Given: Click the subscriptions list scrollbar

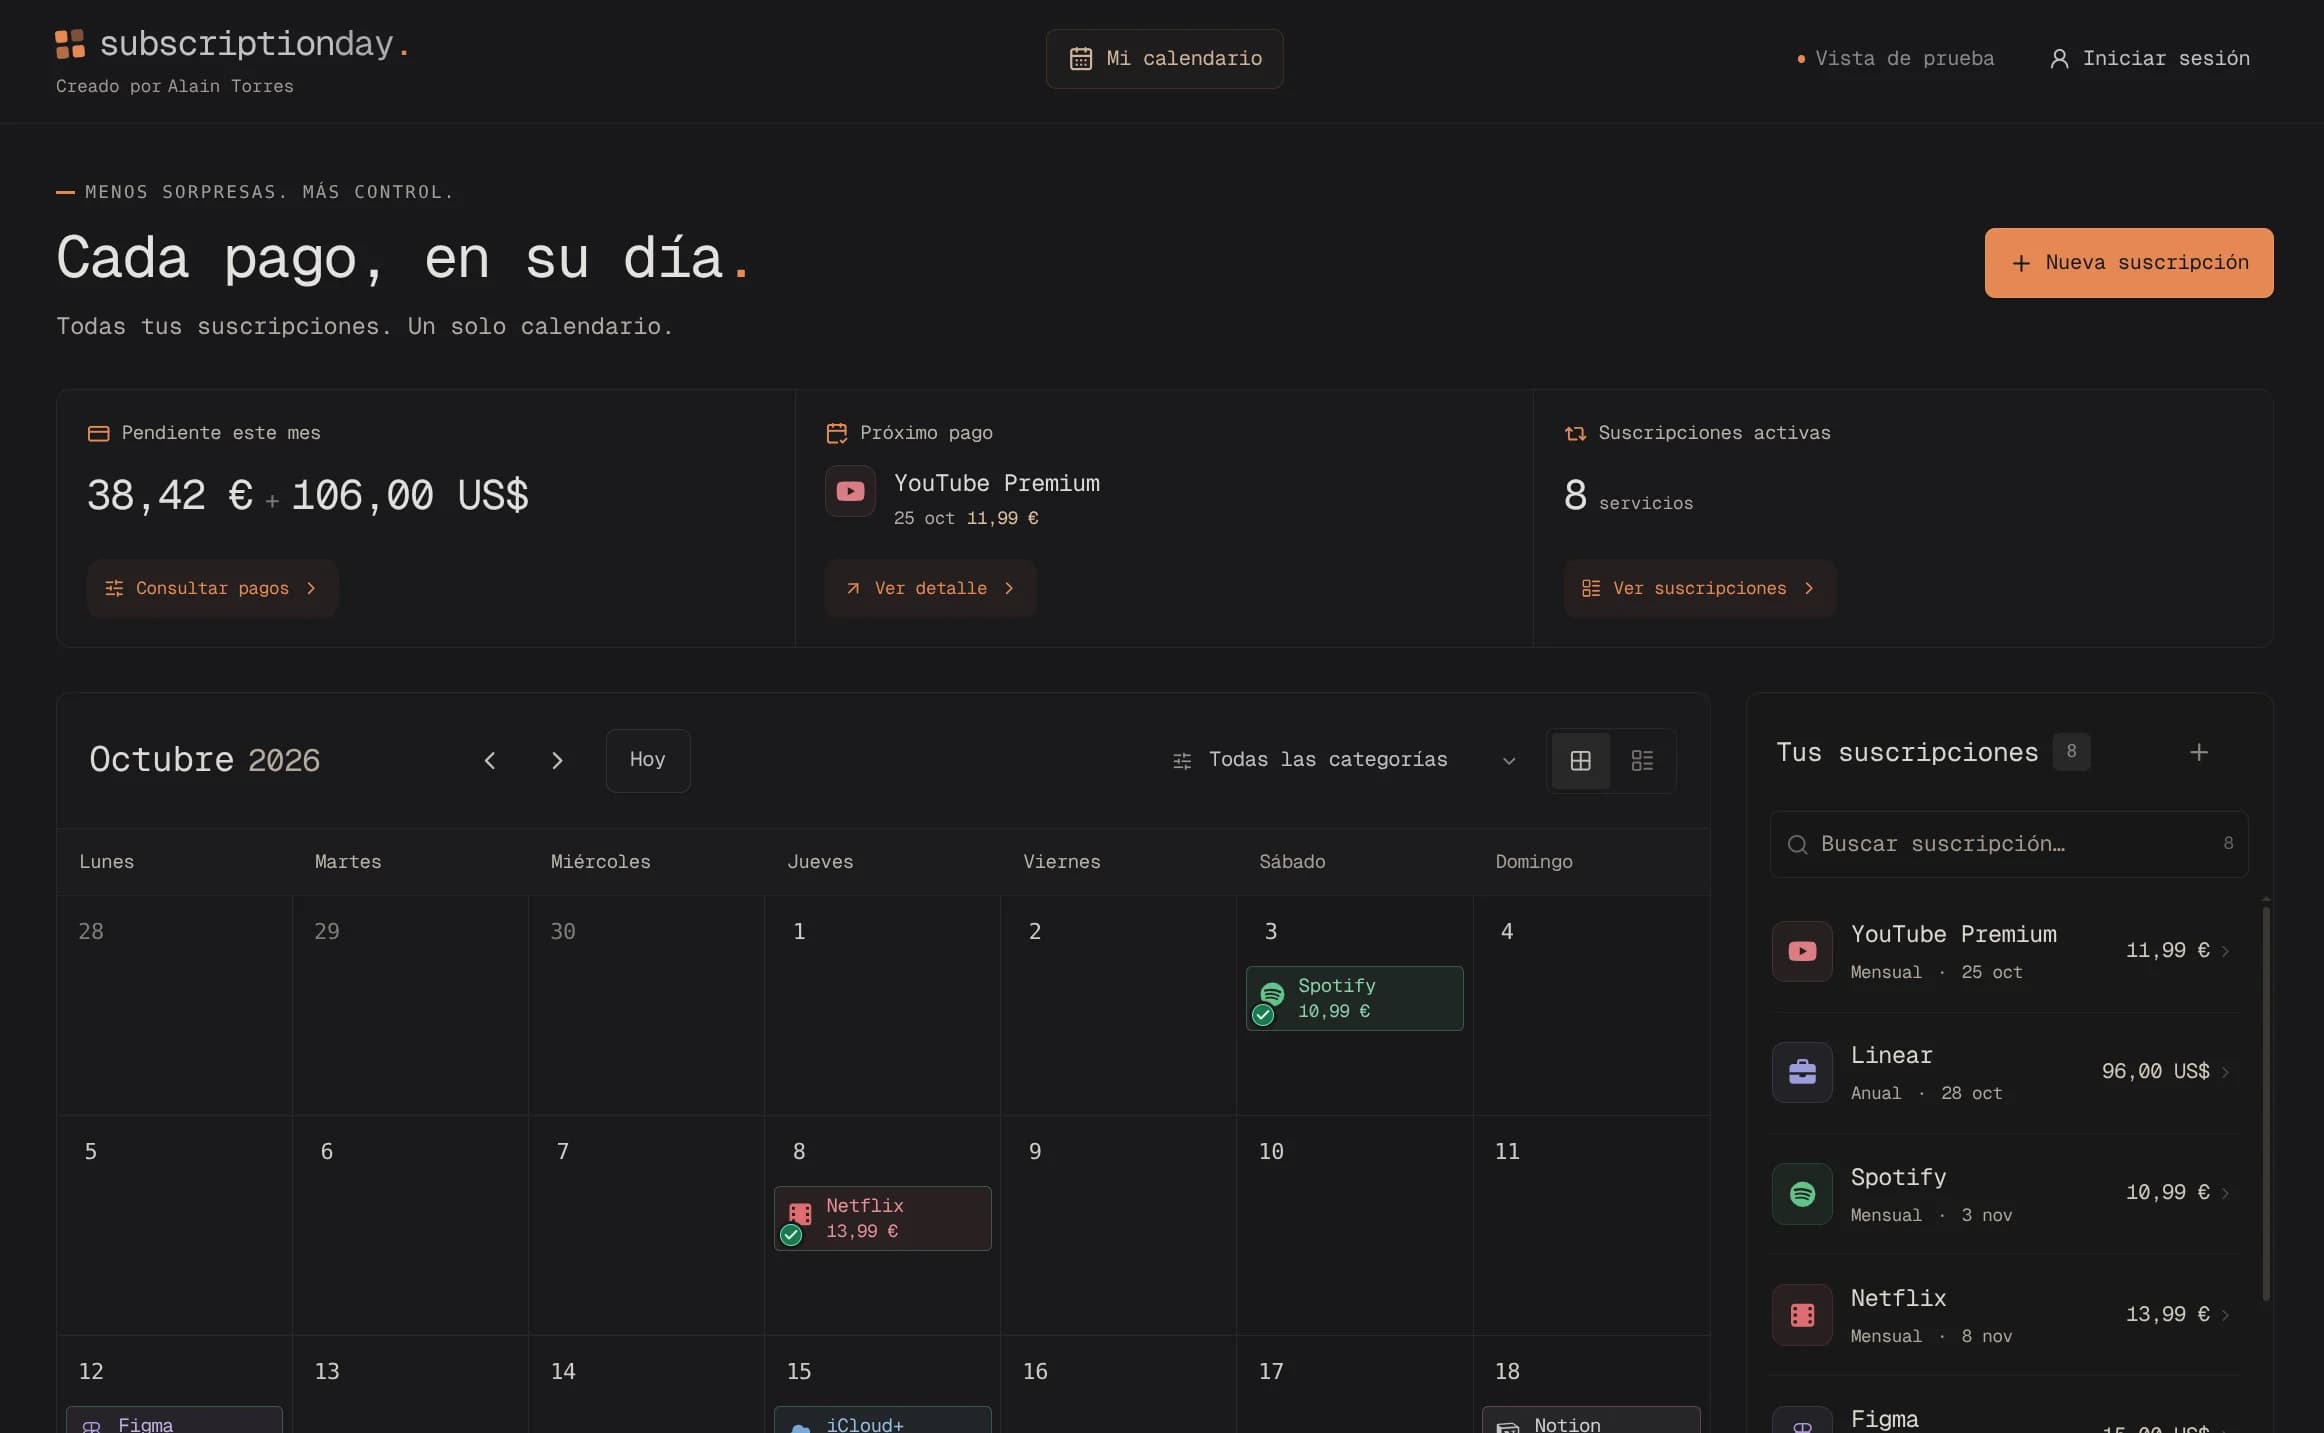Looking at the screenshot, I should tap(2265, 1102).
